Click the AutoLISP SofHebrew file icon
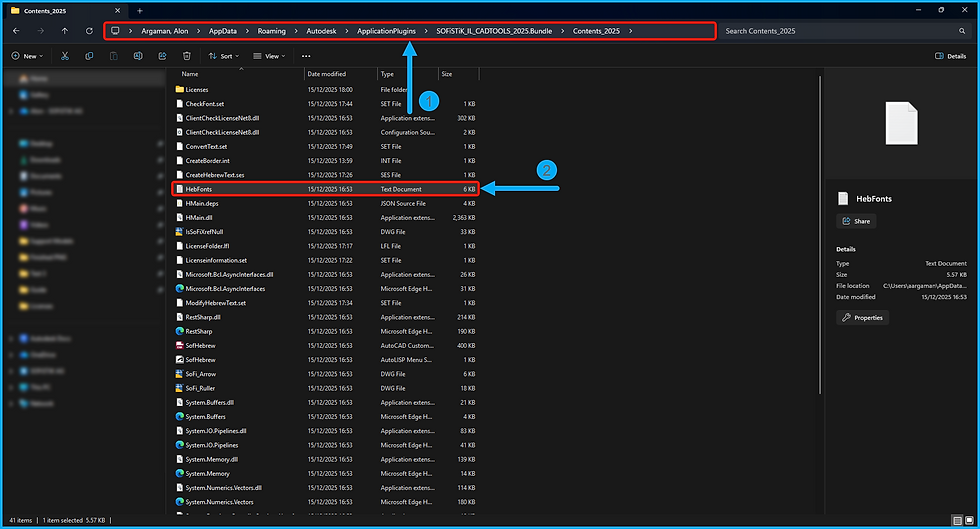The width and height of the screenshot is (980, 529). point(179,360)
